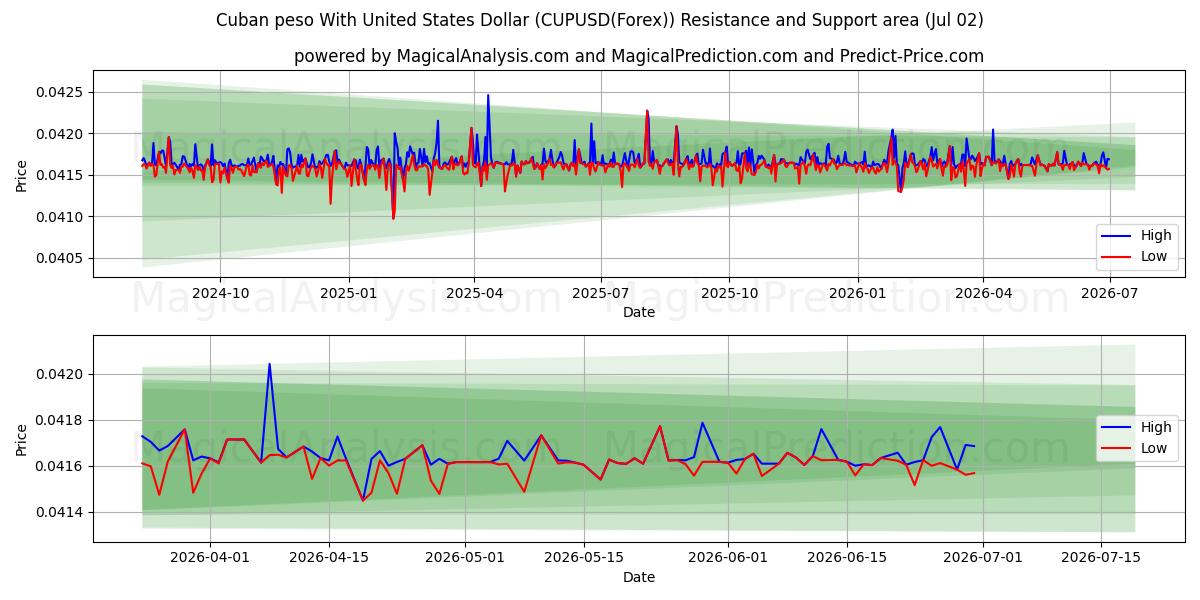Click the 2026-05-15 date tick label
This screenshot has height=600, width=1200.
click(x=584, y=557)
